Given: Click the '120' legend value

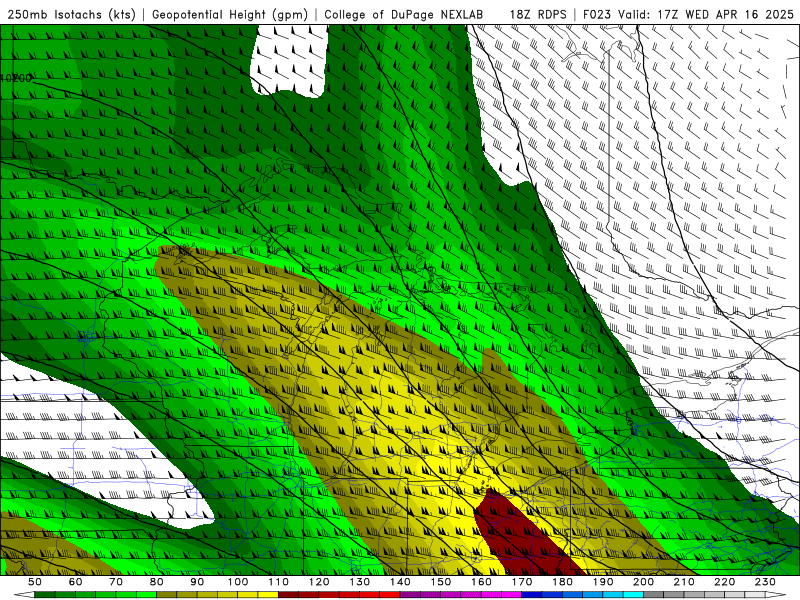Looking at the screenshot, I should 319,582.
